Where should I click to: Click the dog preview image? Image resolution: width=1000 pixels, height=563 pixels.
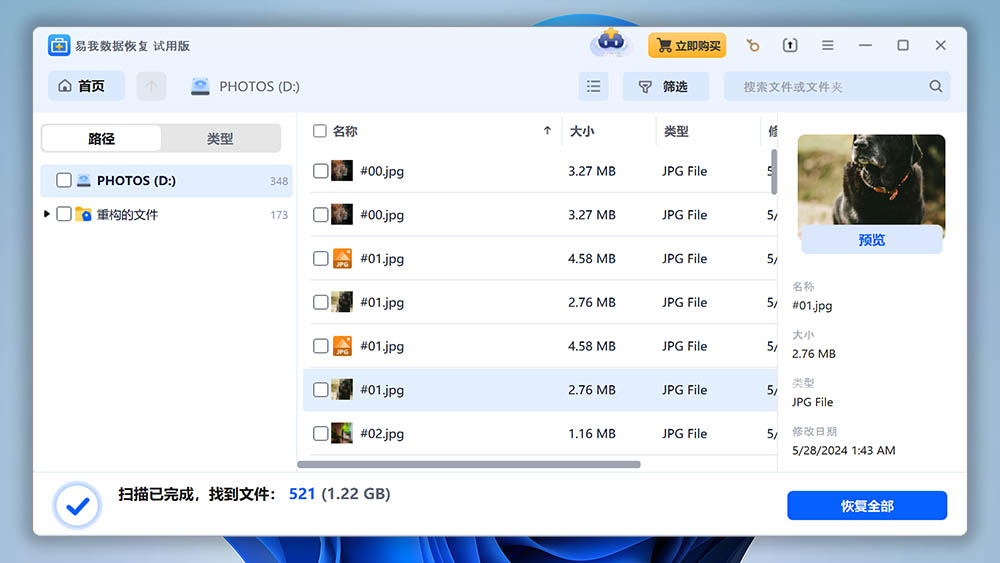pyautogui.click(x=871, y=180)
